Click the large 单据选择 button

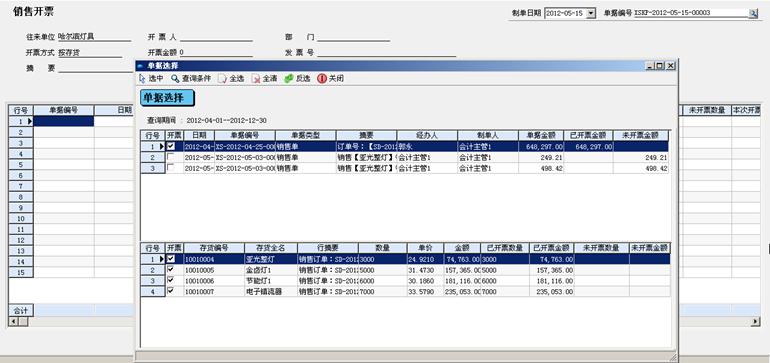[x=167, y=98]
